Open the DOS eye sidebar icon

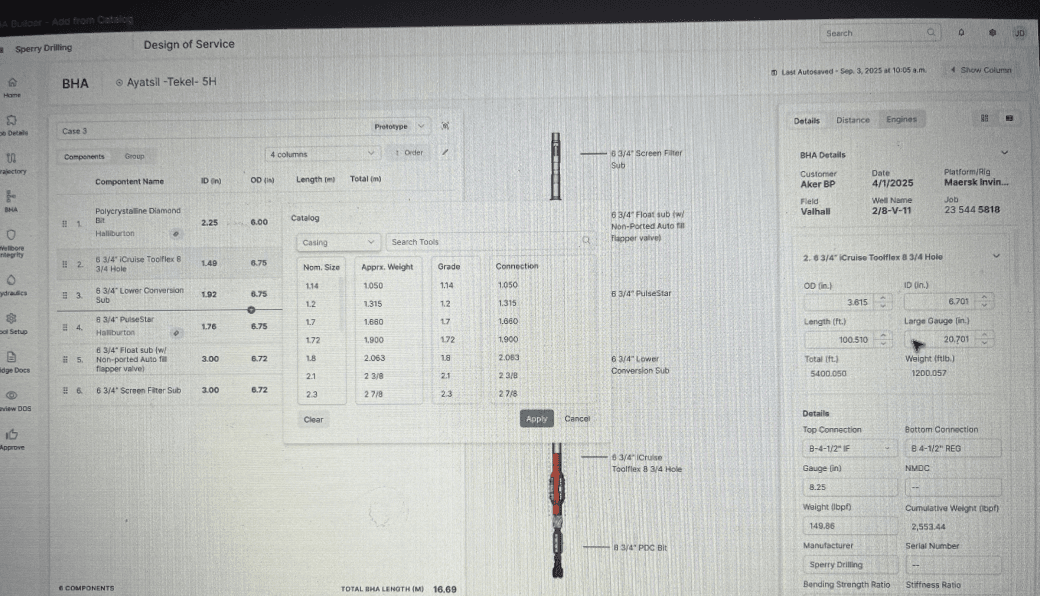click(11, 395)
